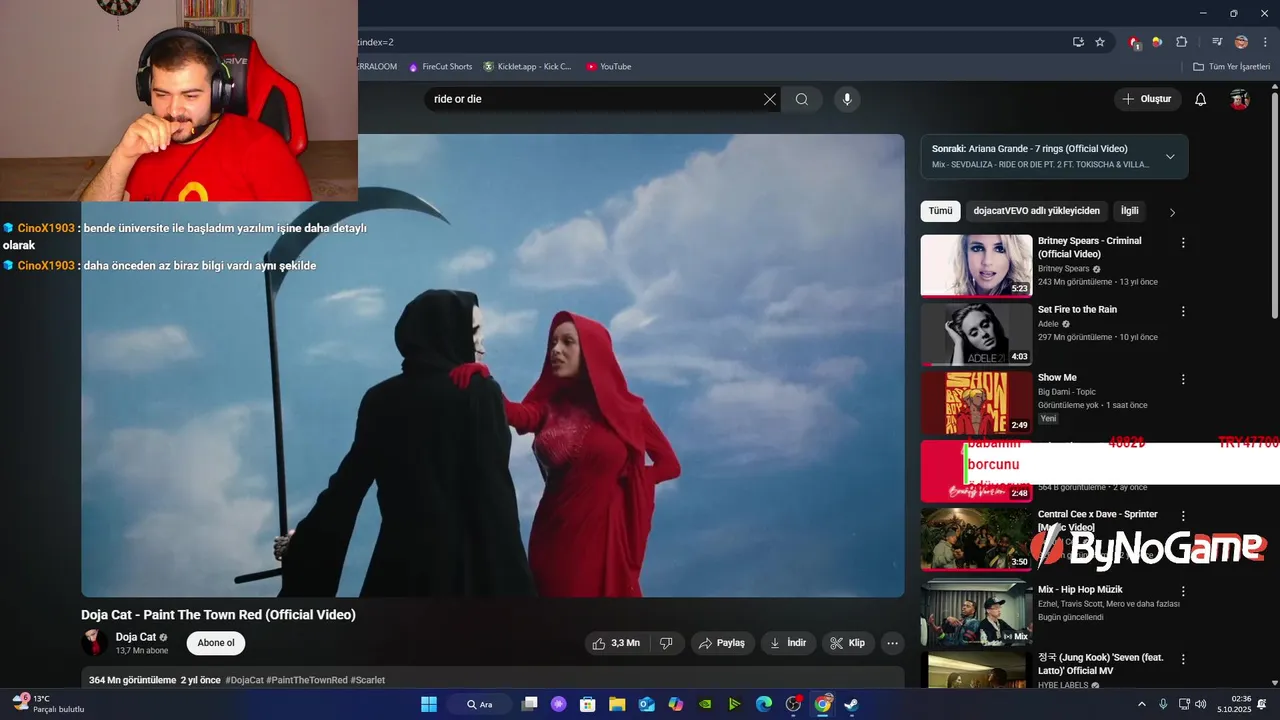Open options menu for Set Fire to the Rain
1280x720 pixels.
[1183, 311]
